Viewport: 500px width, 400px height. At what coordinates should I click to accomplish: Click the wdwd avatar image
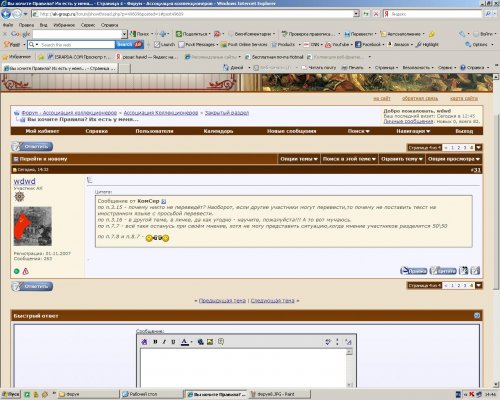33,226
